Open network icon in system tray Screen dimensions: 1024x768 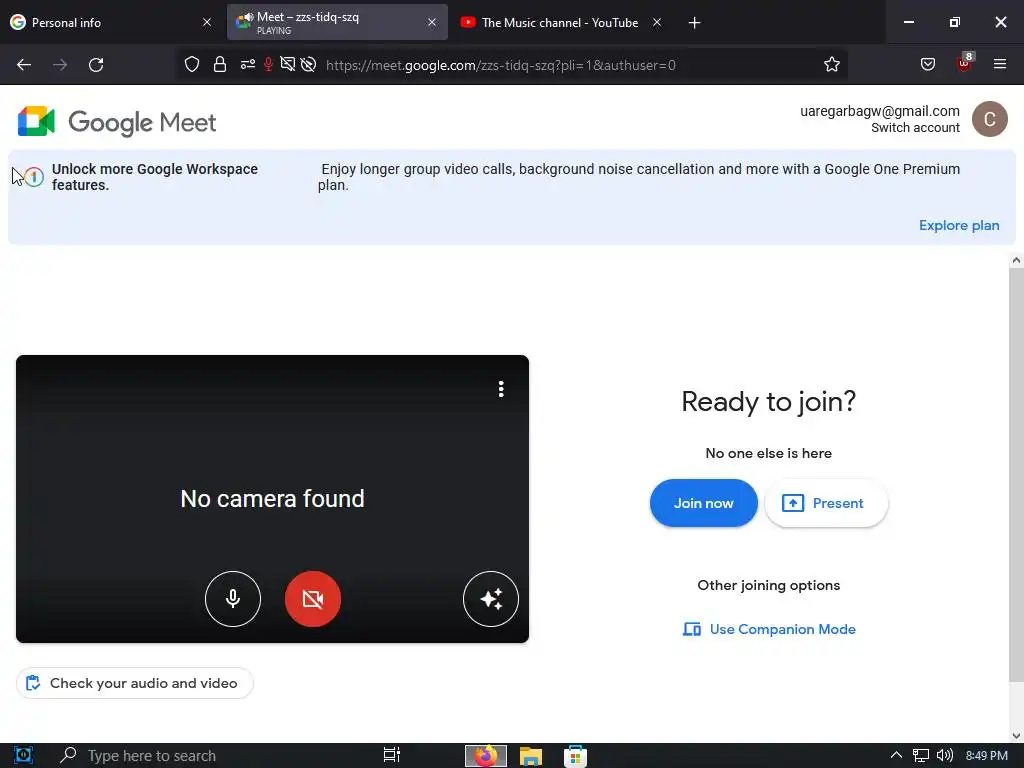click(920, 756)
